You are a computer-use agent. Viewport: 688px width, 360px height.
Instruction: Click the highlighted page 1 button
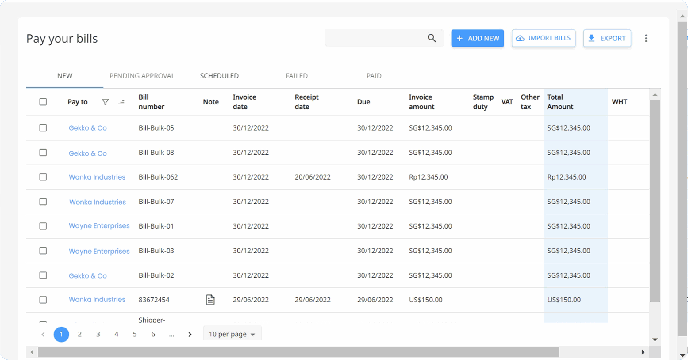tap(61, 335)
